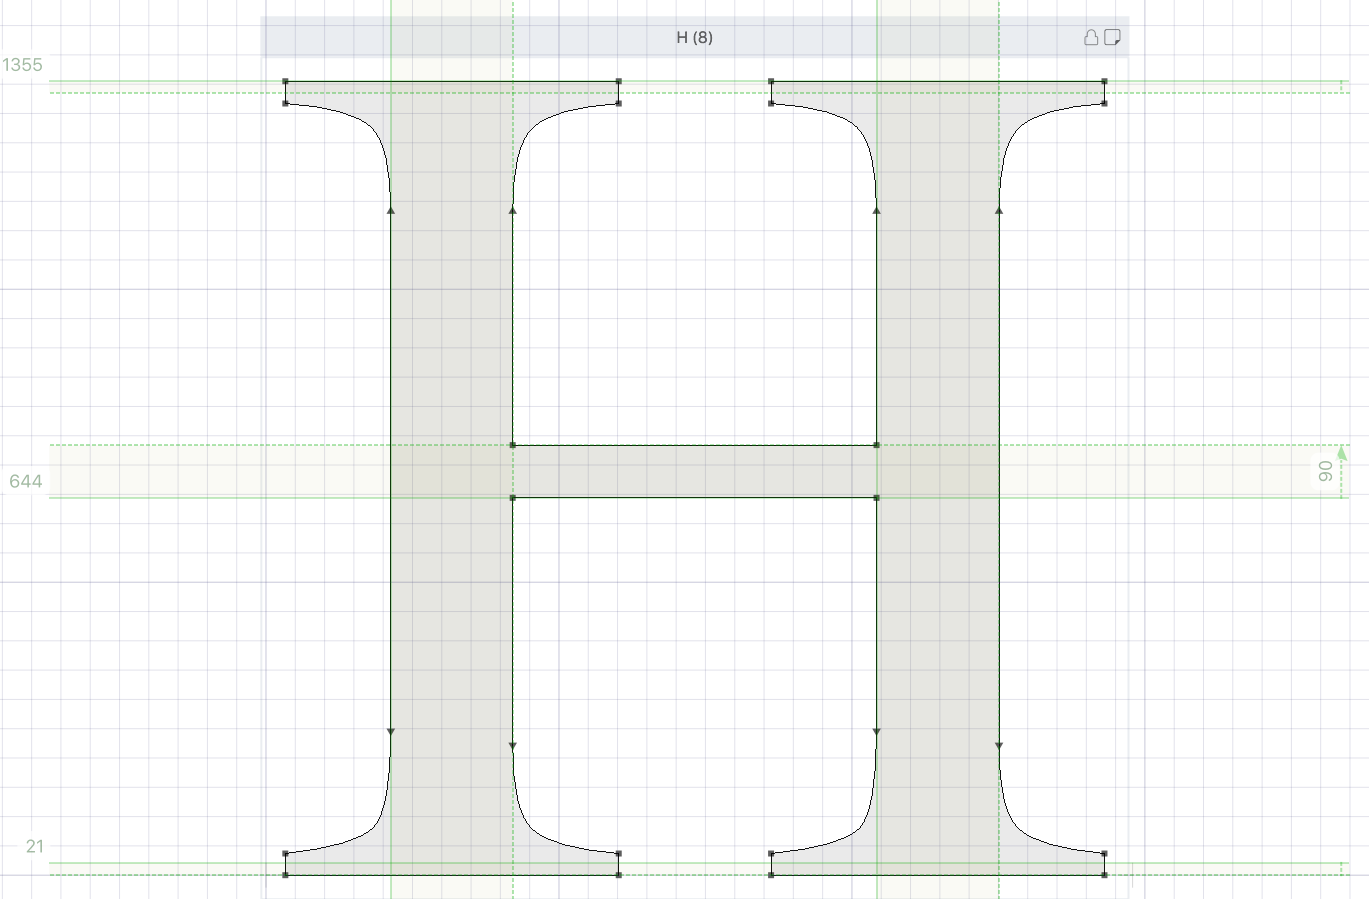Select the bottom-right baseline node of right stem's serif
The image size is (1369, 899).
point(1104,875)
